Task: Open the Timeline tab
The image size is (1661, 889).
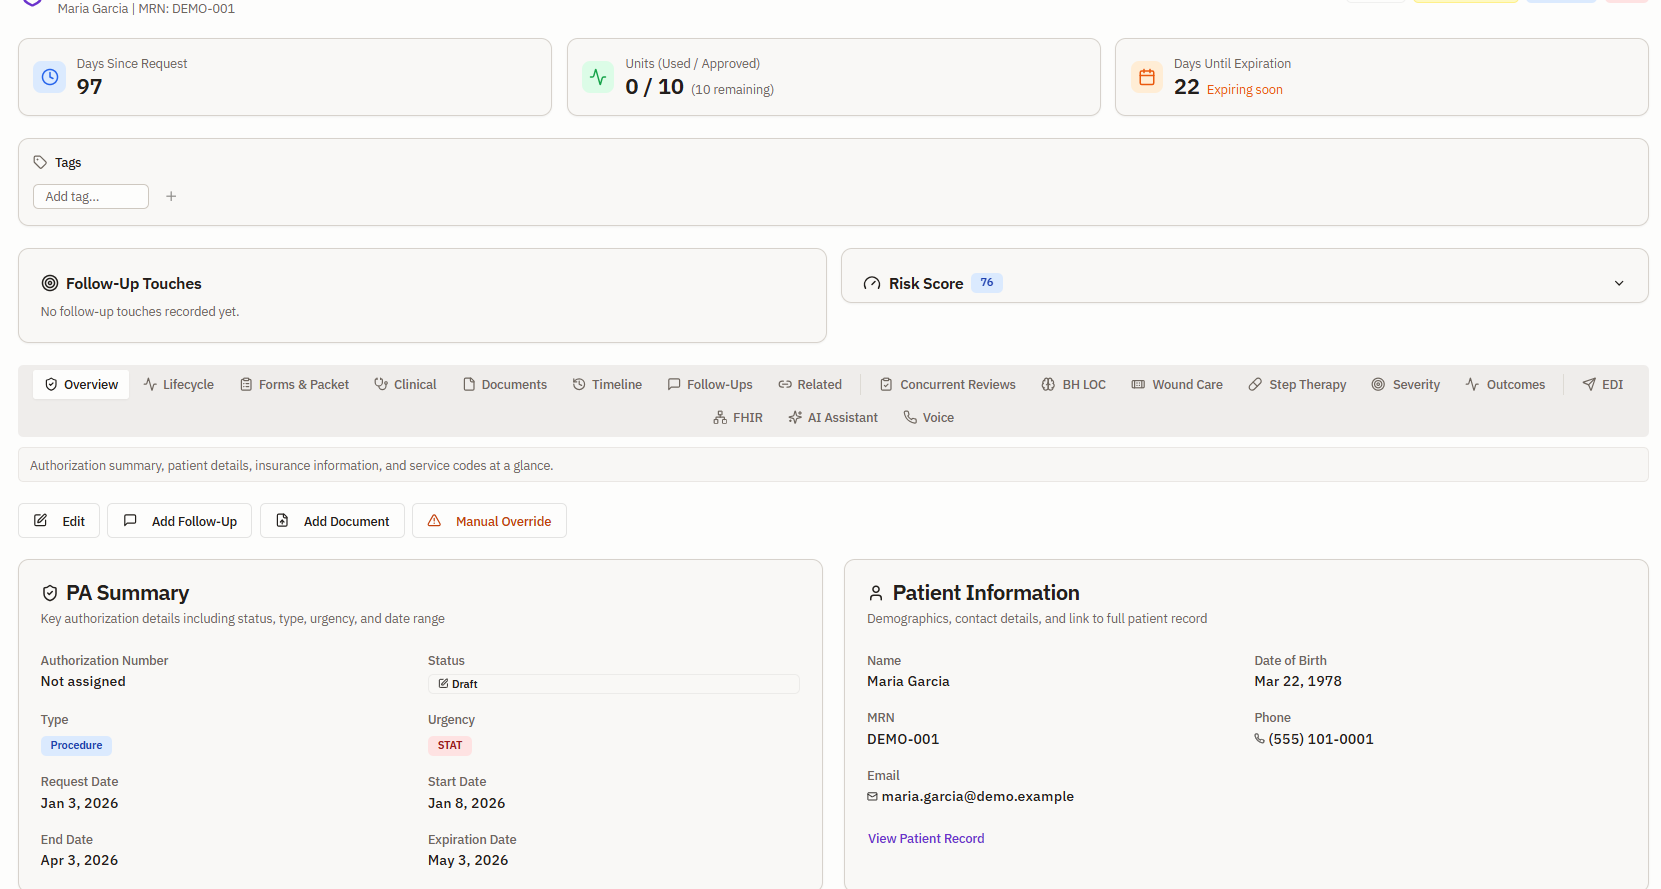Action: pos(607,384)
